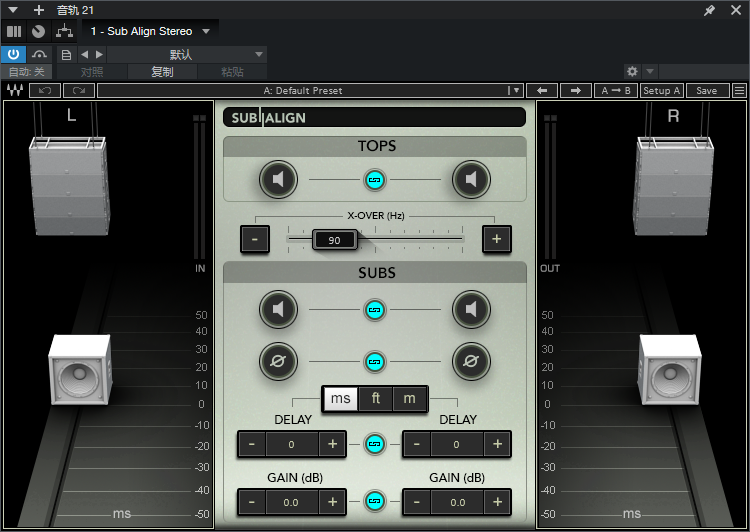Screen dimensions: 750x532
Task: Toggle the polarity link button
Action: pyautogui.click(x=375, y=362)
